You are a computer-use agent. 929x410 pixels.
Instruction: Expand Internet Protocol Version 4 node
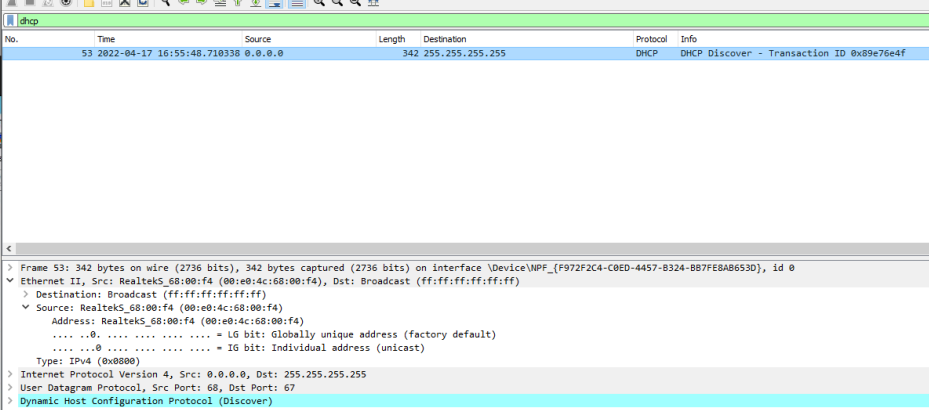click(10, 374)
